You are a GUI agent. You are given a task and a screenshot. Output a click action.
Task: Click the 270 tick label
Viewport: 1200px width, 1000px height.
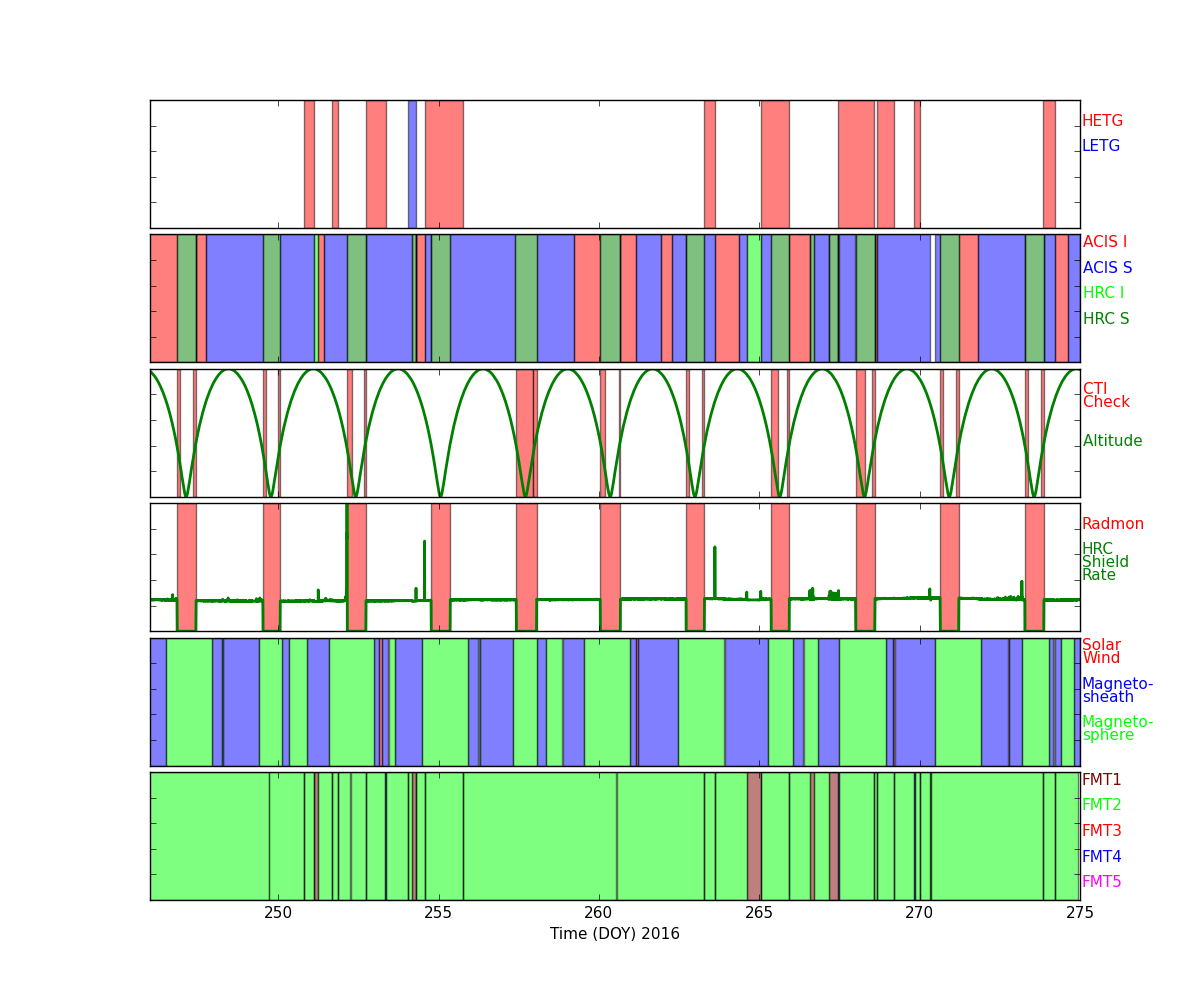tap(919, 912)
